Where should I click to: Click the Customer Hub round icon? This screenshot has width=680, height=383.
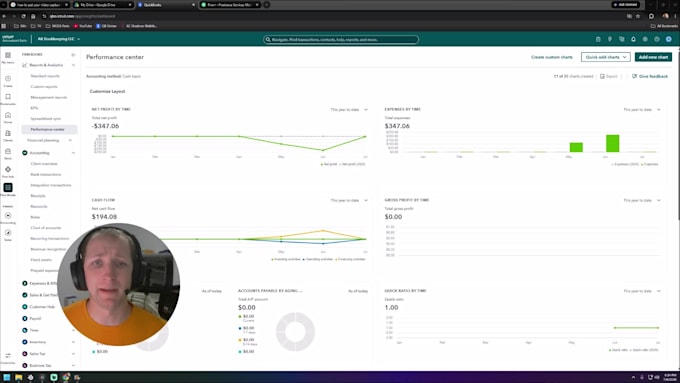25,307
